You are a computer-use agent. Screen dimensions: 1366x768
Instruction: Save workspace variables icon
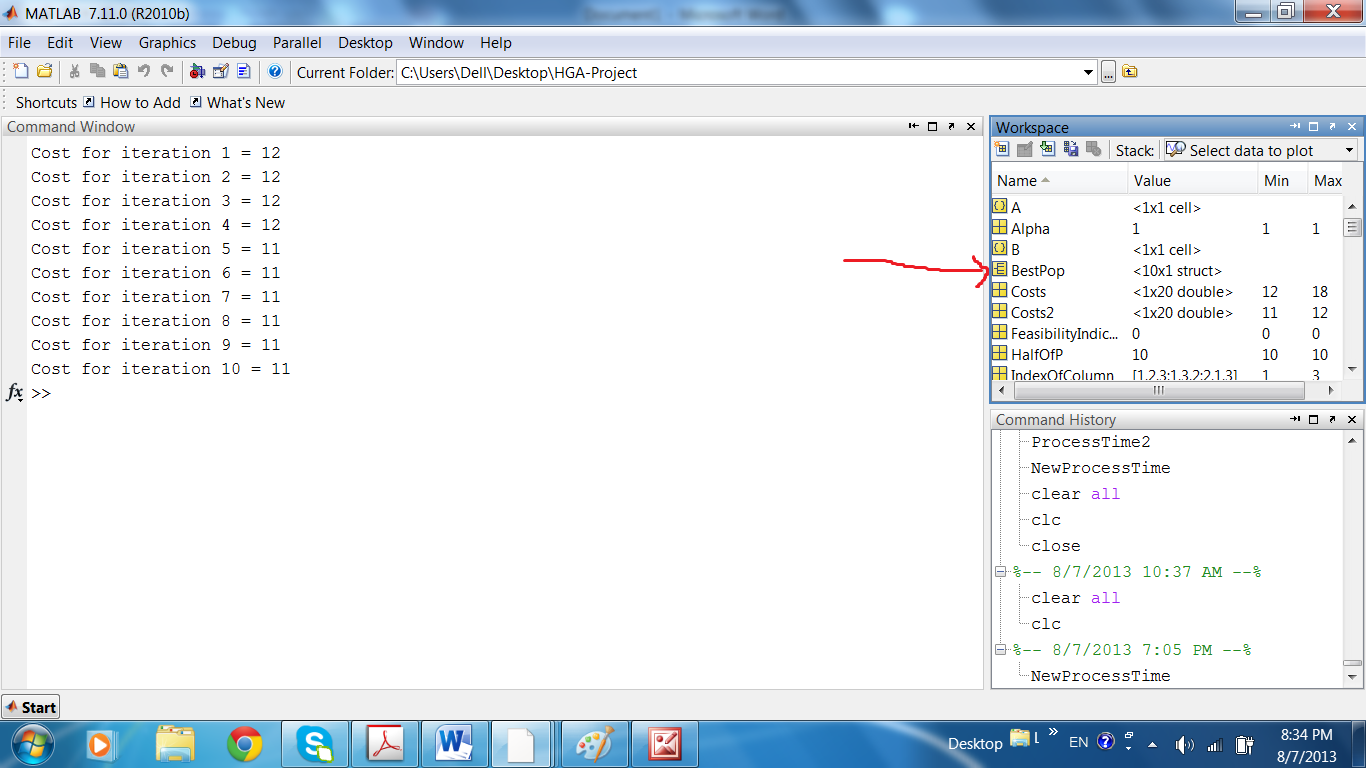pyautogui.click(x=1070, y=149)
